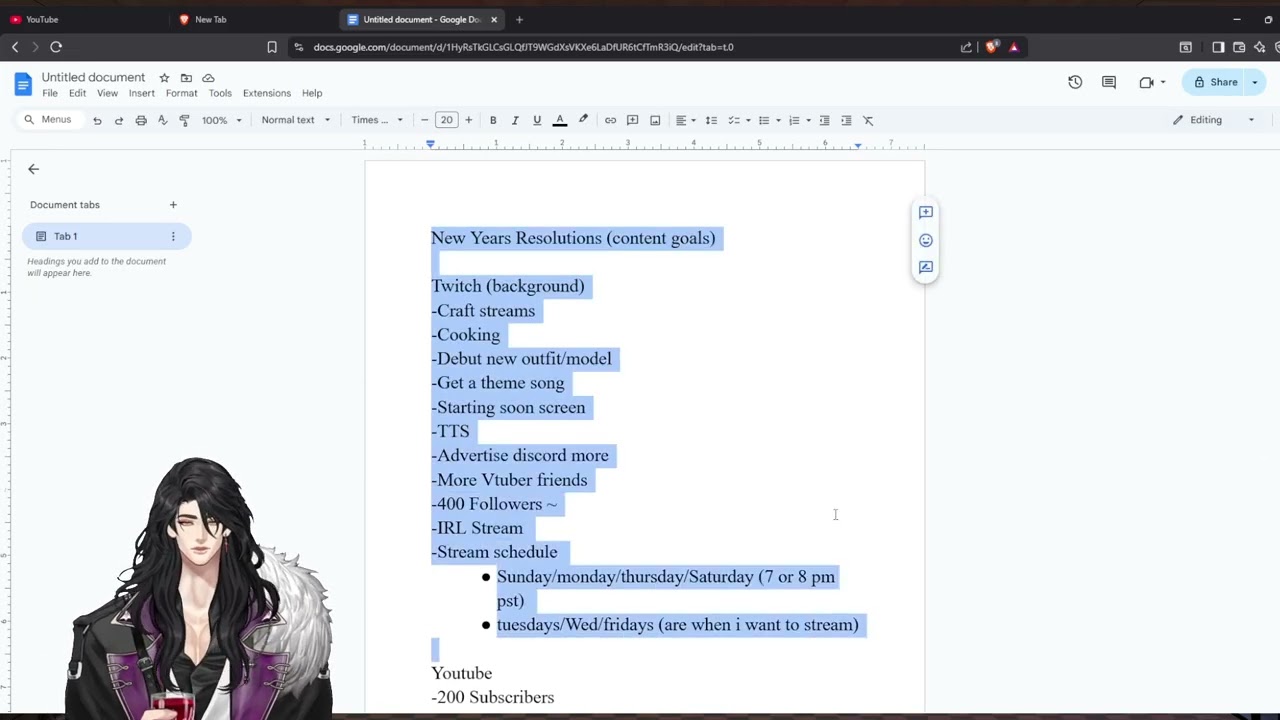Move document to a folder

186,78
